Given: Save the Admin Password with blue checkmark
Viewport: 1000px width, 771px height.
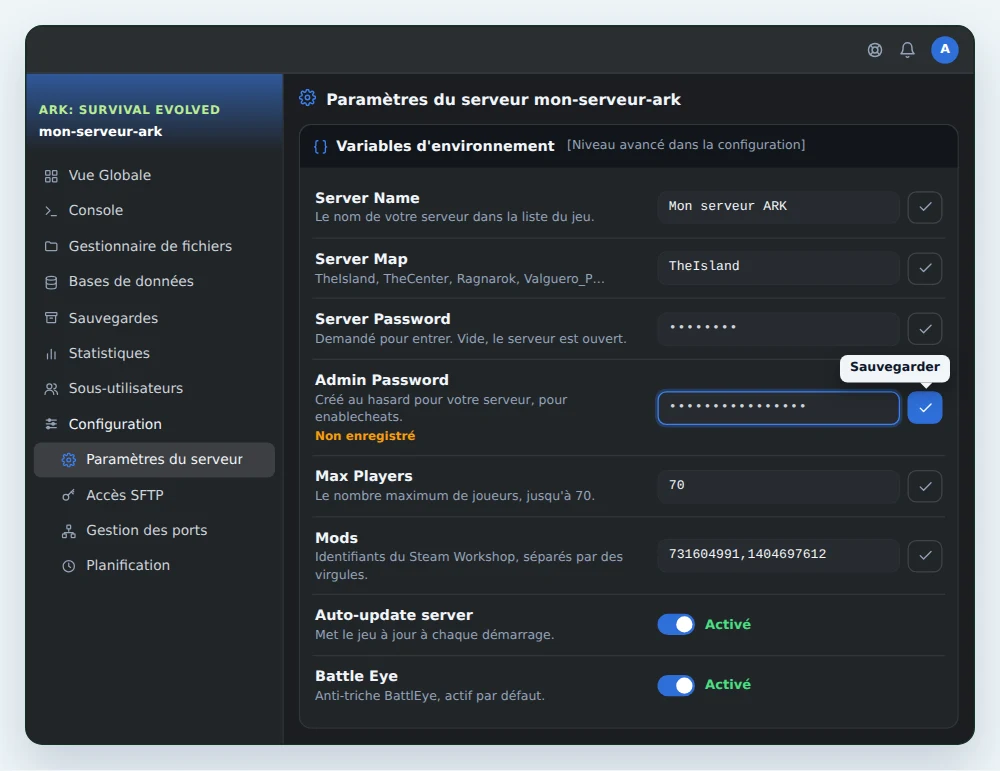Looking at the screenshot, I should pyautogui.click(x=925, y=408).
